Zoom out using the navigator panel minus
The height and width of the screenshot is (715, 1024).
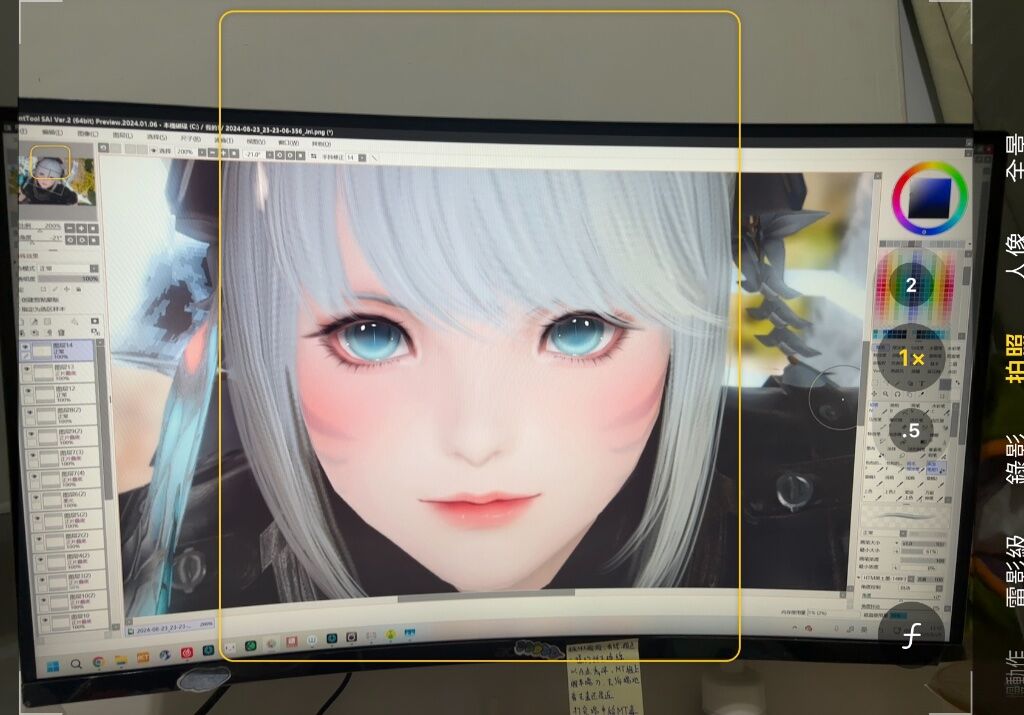70,228
